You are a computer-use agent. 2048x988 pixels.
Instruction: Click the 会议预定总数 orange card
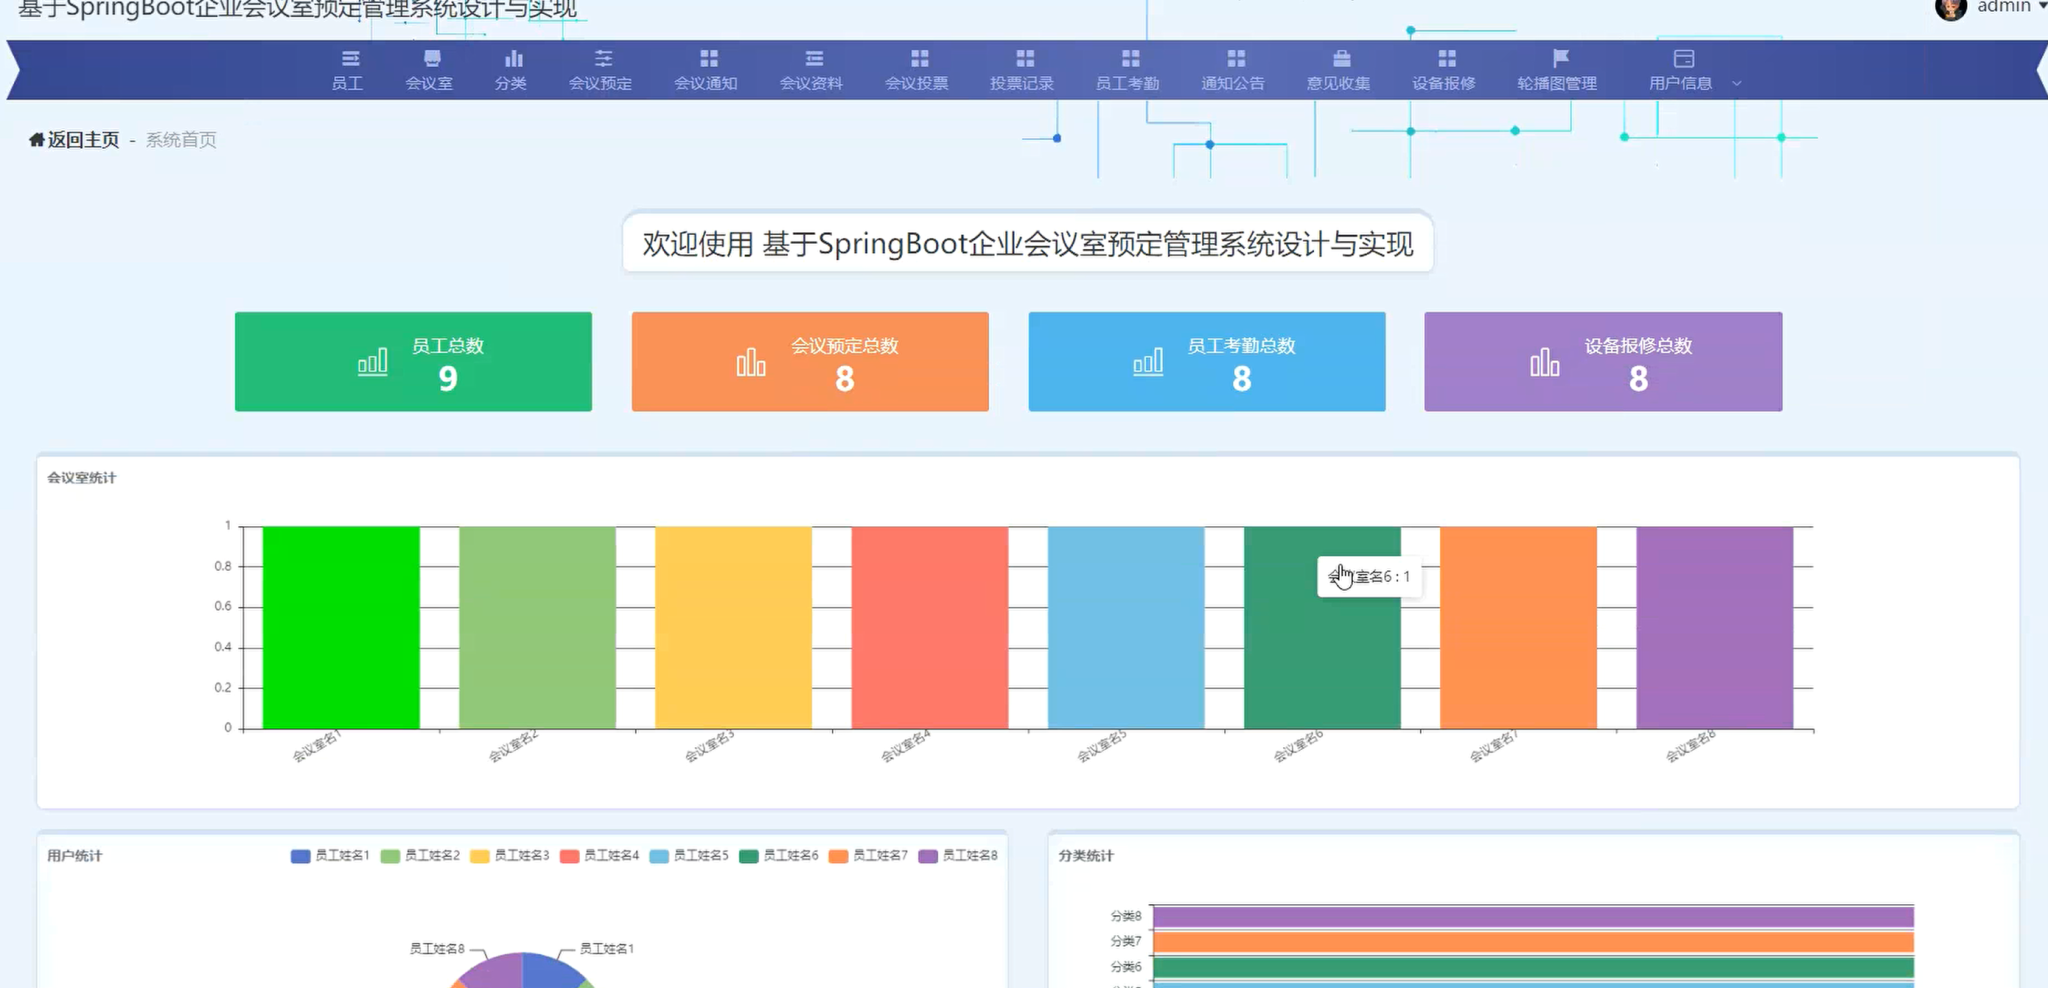point(810,362)
